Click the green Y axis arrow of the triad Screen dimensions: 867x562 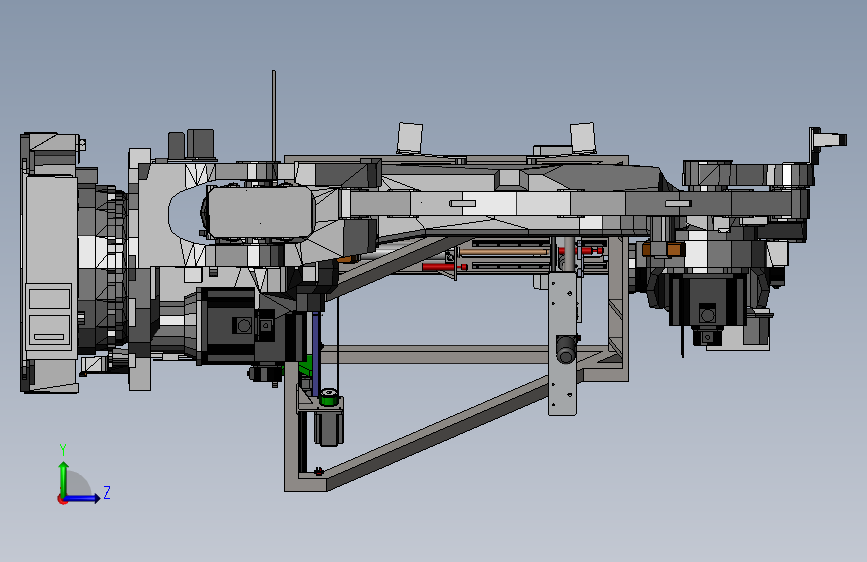tap(64, 478)
